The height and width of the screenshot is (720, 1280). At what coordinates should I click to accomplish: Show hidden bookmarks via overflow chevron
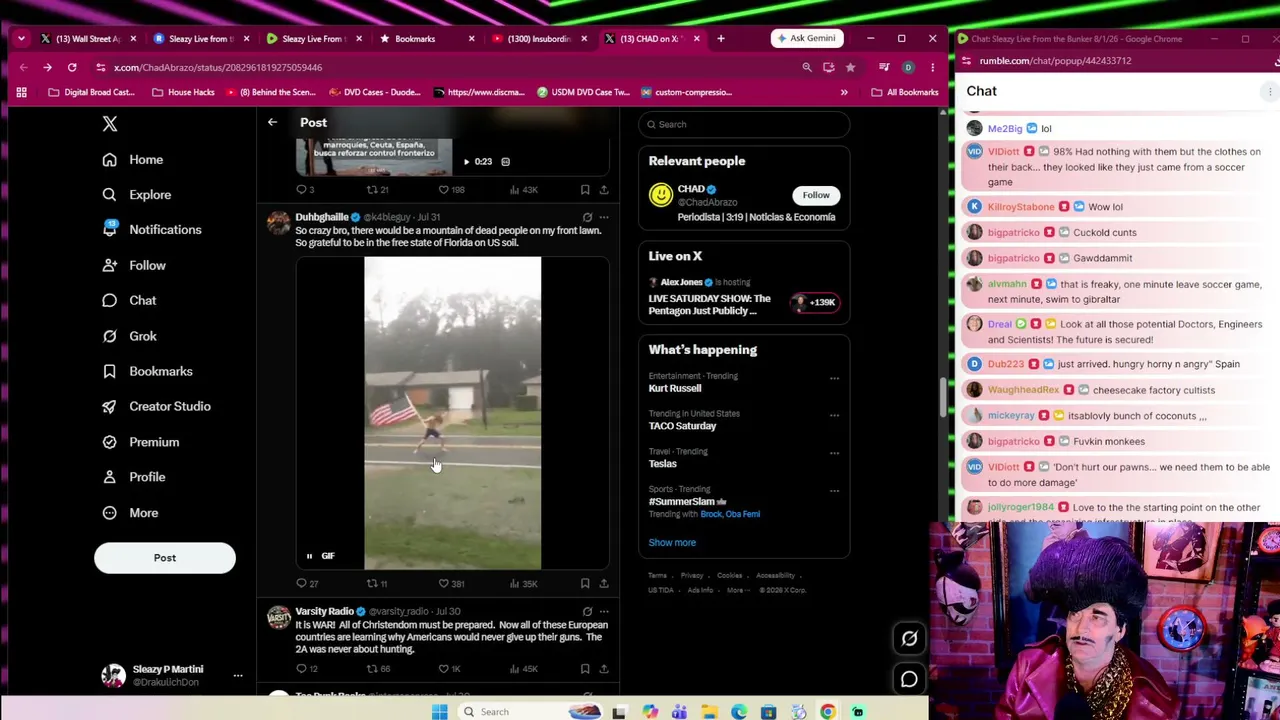844,92
